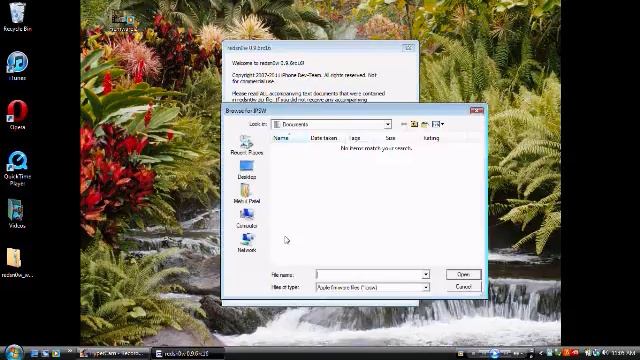Show hidden system tray icons arrow
Image resolution: width=640 pixels, height=360 pixels.
coord(541,353)
